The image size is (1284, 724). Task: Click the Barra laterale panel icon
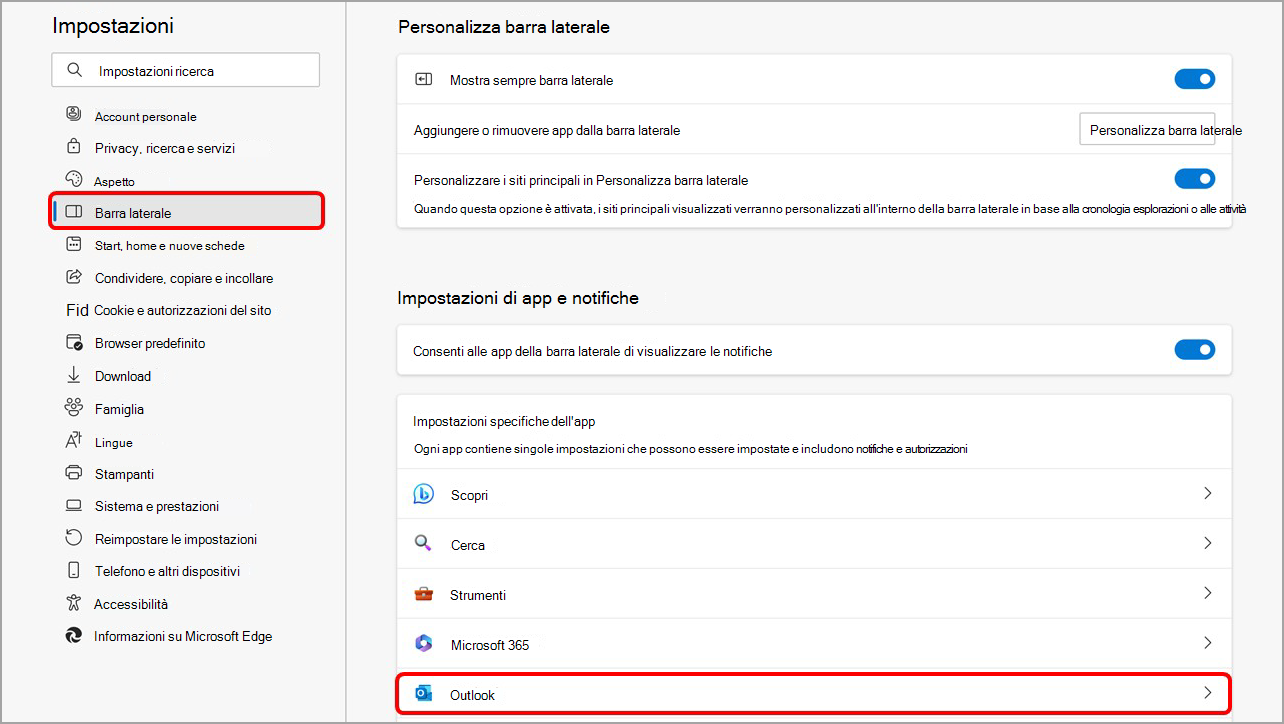73,213
